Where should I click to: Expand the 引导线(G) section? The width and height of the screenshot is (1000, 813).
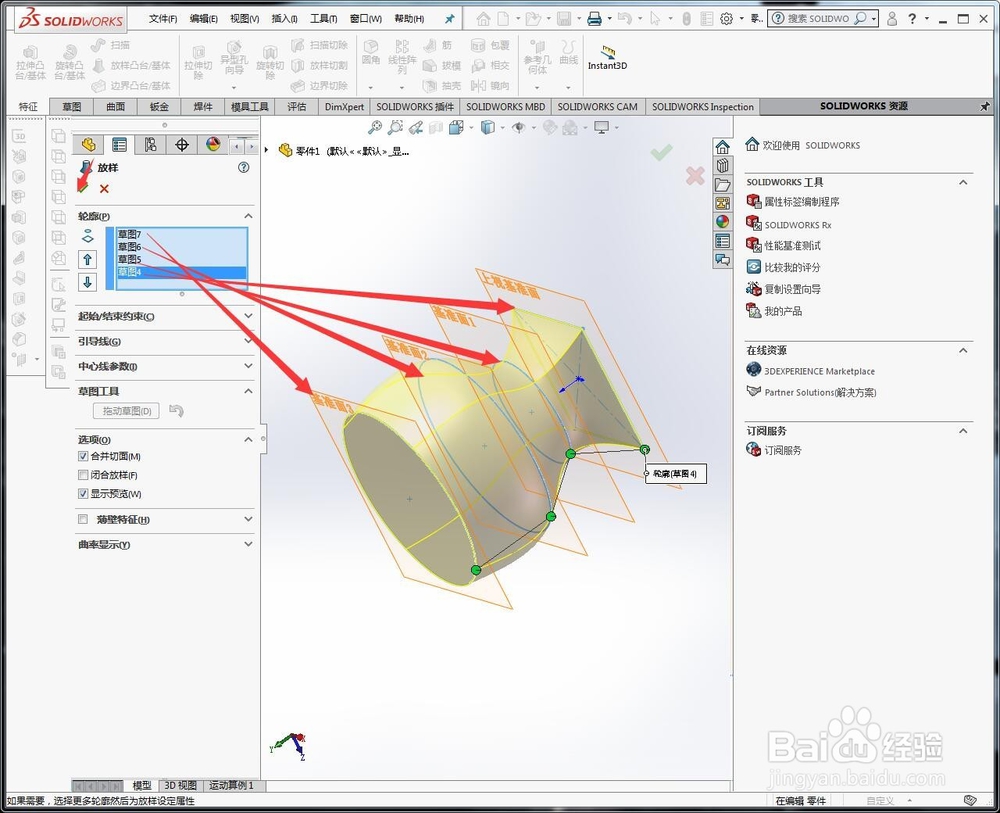(248, 341)
